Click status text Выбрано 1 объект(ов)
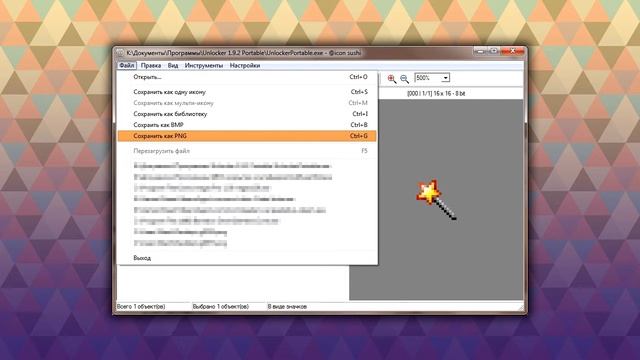This screenshot has height=360, width=640. coord(221,307)
